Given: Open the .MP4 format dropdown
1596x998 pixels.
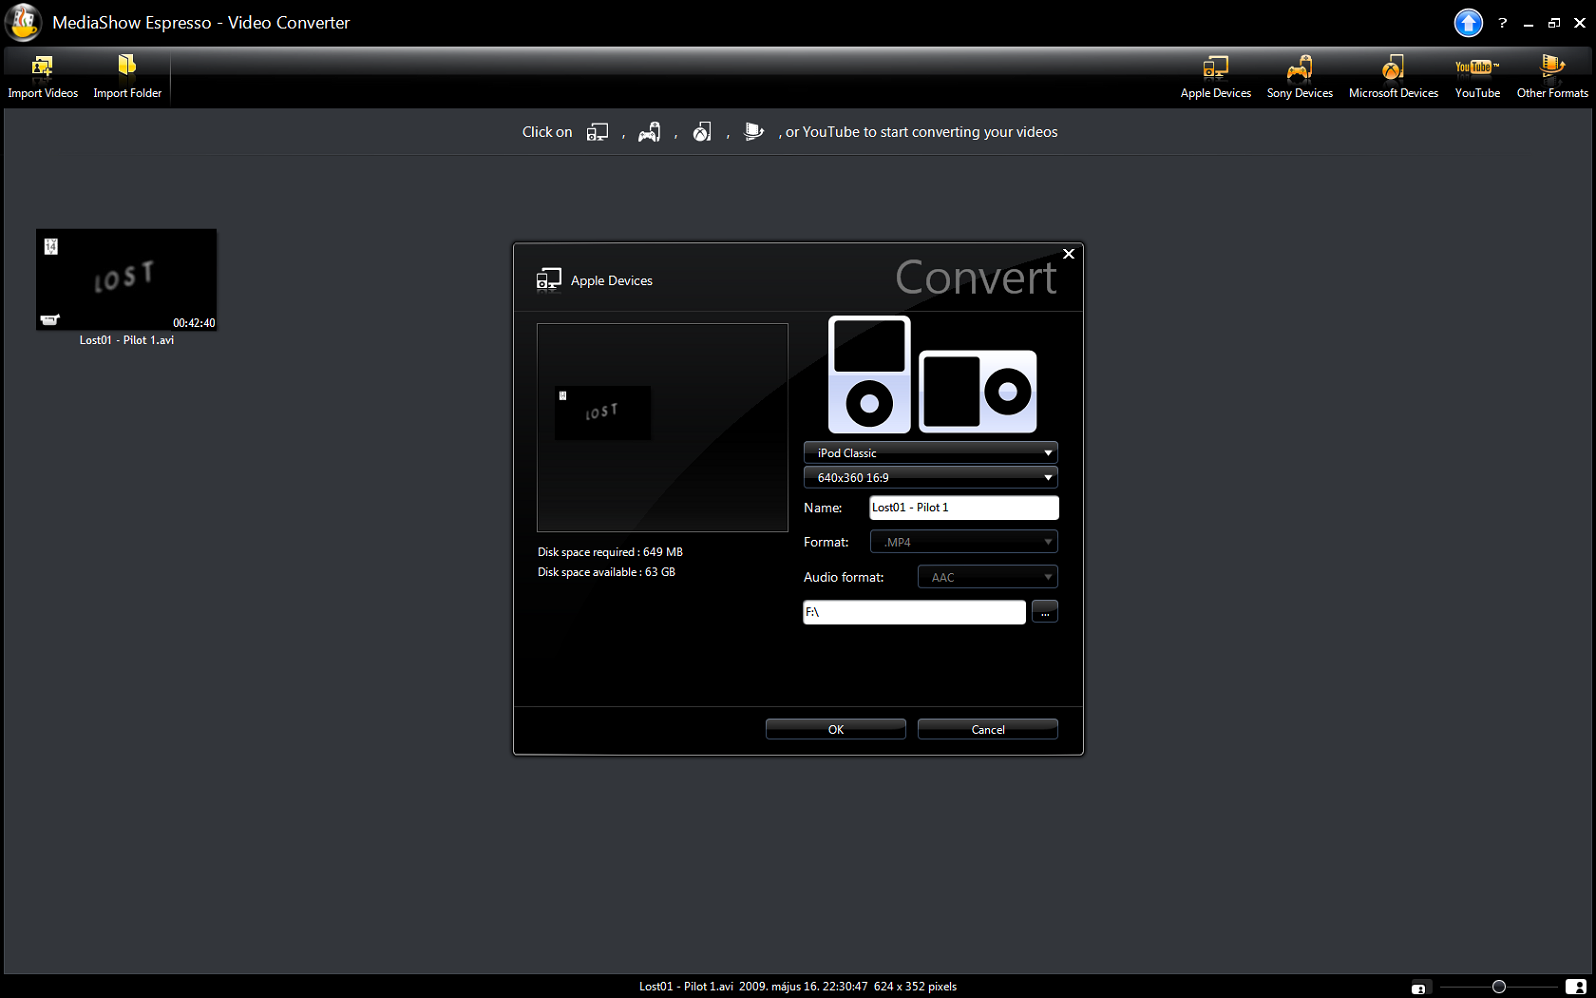Looking at the screenshot, I should [964, 542].
